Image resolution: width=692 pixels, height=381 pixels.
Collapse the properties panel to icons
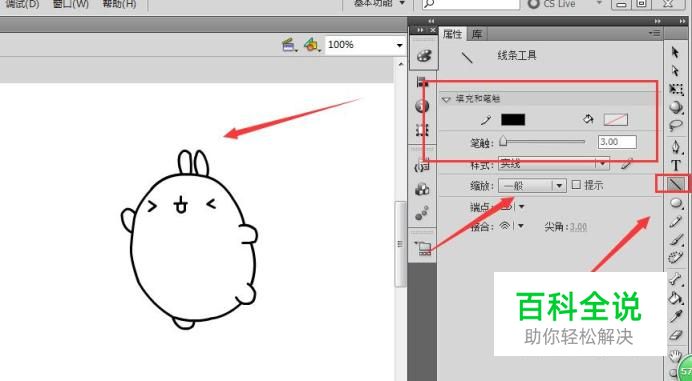[658, 21]
